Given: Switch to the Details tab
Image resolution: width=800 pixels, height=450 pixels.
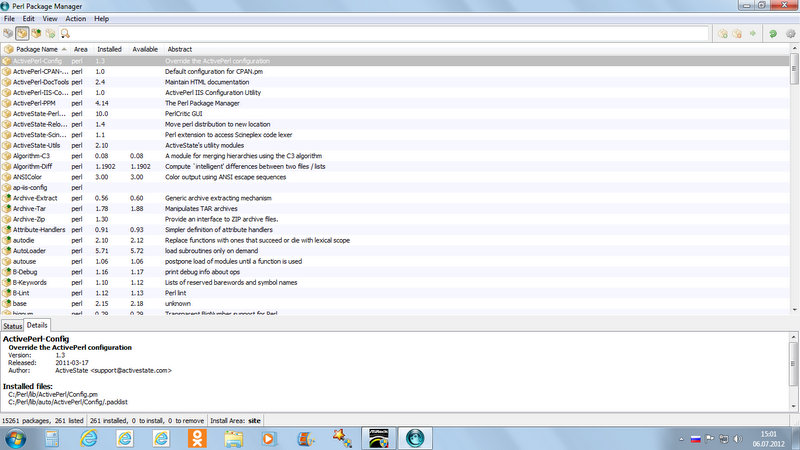Looking at the screenshot, I should [37, 325].
